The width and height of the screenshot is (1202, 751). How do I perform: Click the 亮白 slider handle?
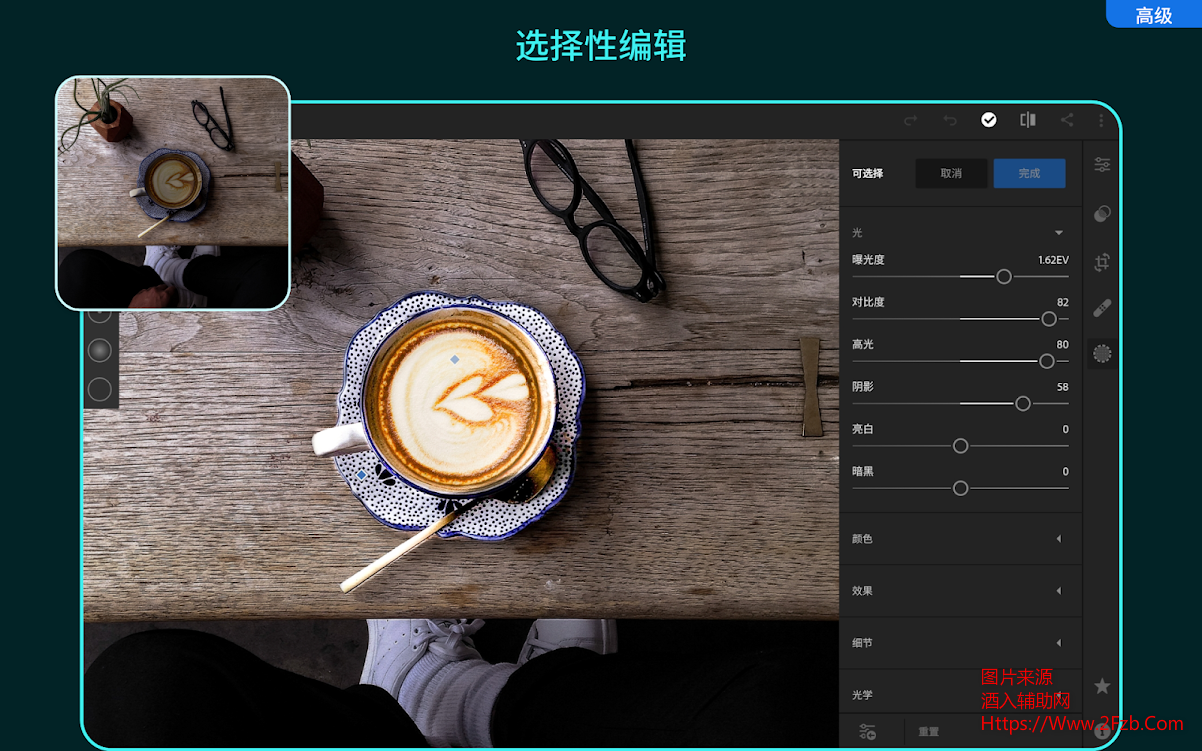coord(961,446)
